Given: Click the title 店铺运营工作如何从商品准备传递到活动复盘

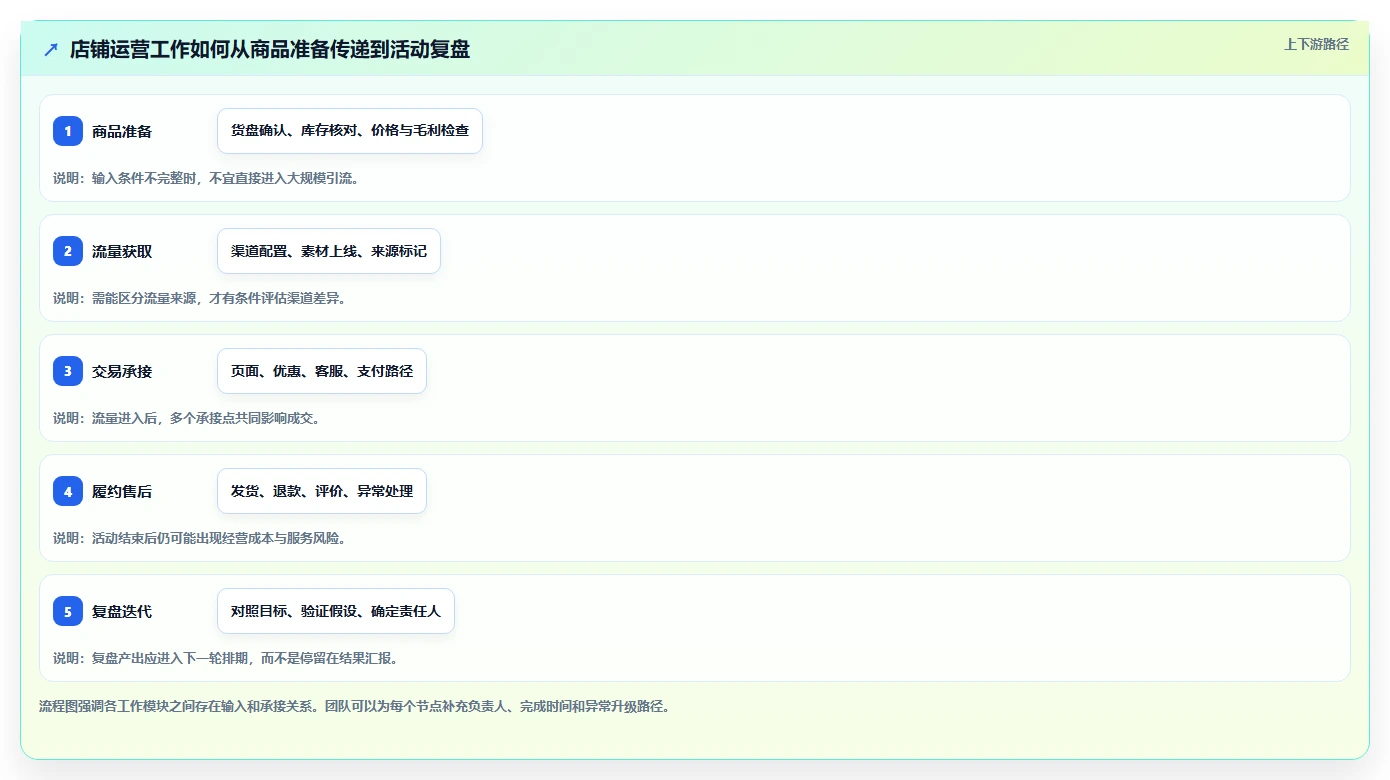Looking at the screenshot, I should tap(270, 49).
